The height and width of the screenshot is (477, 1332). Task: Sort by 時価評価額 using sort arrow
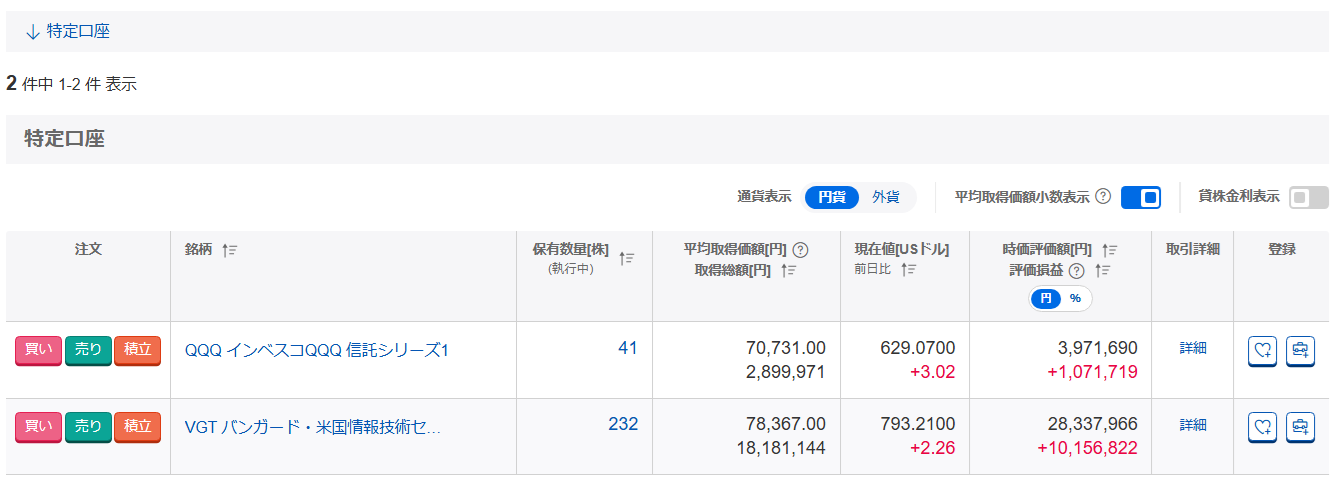pos(1109,250)
